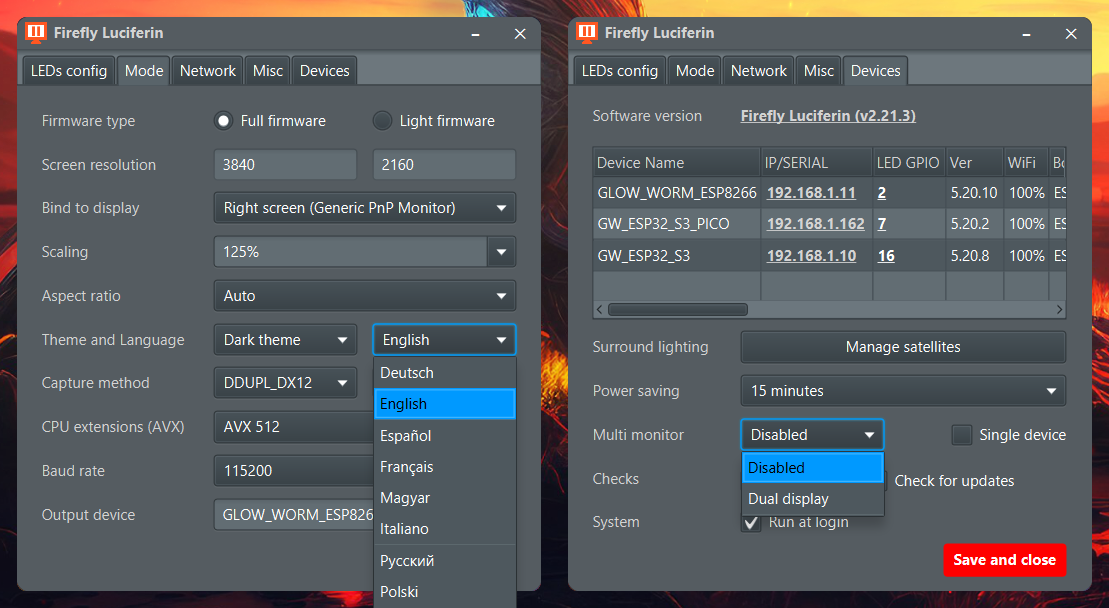Click the Manage satellites button
The width and height of the screenshot is (1109, 608).
click(903, 347)
